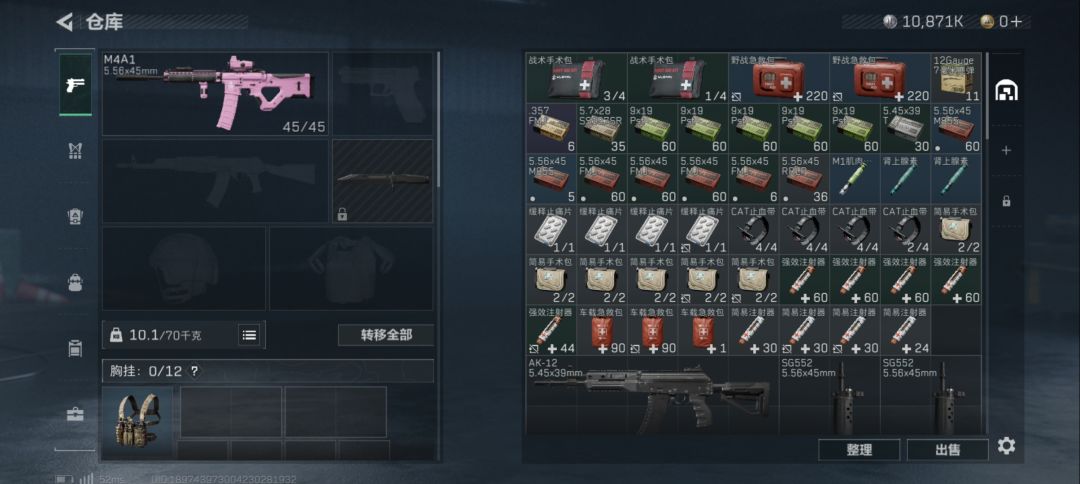Screen dimensions: 1080x484
Task: Click the 整理 sort button
Action: point(859,450)
